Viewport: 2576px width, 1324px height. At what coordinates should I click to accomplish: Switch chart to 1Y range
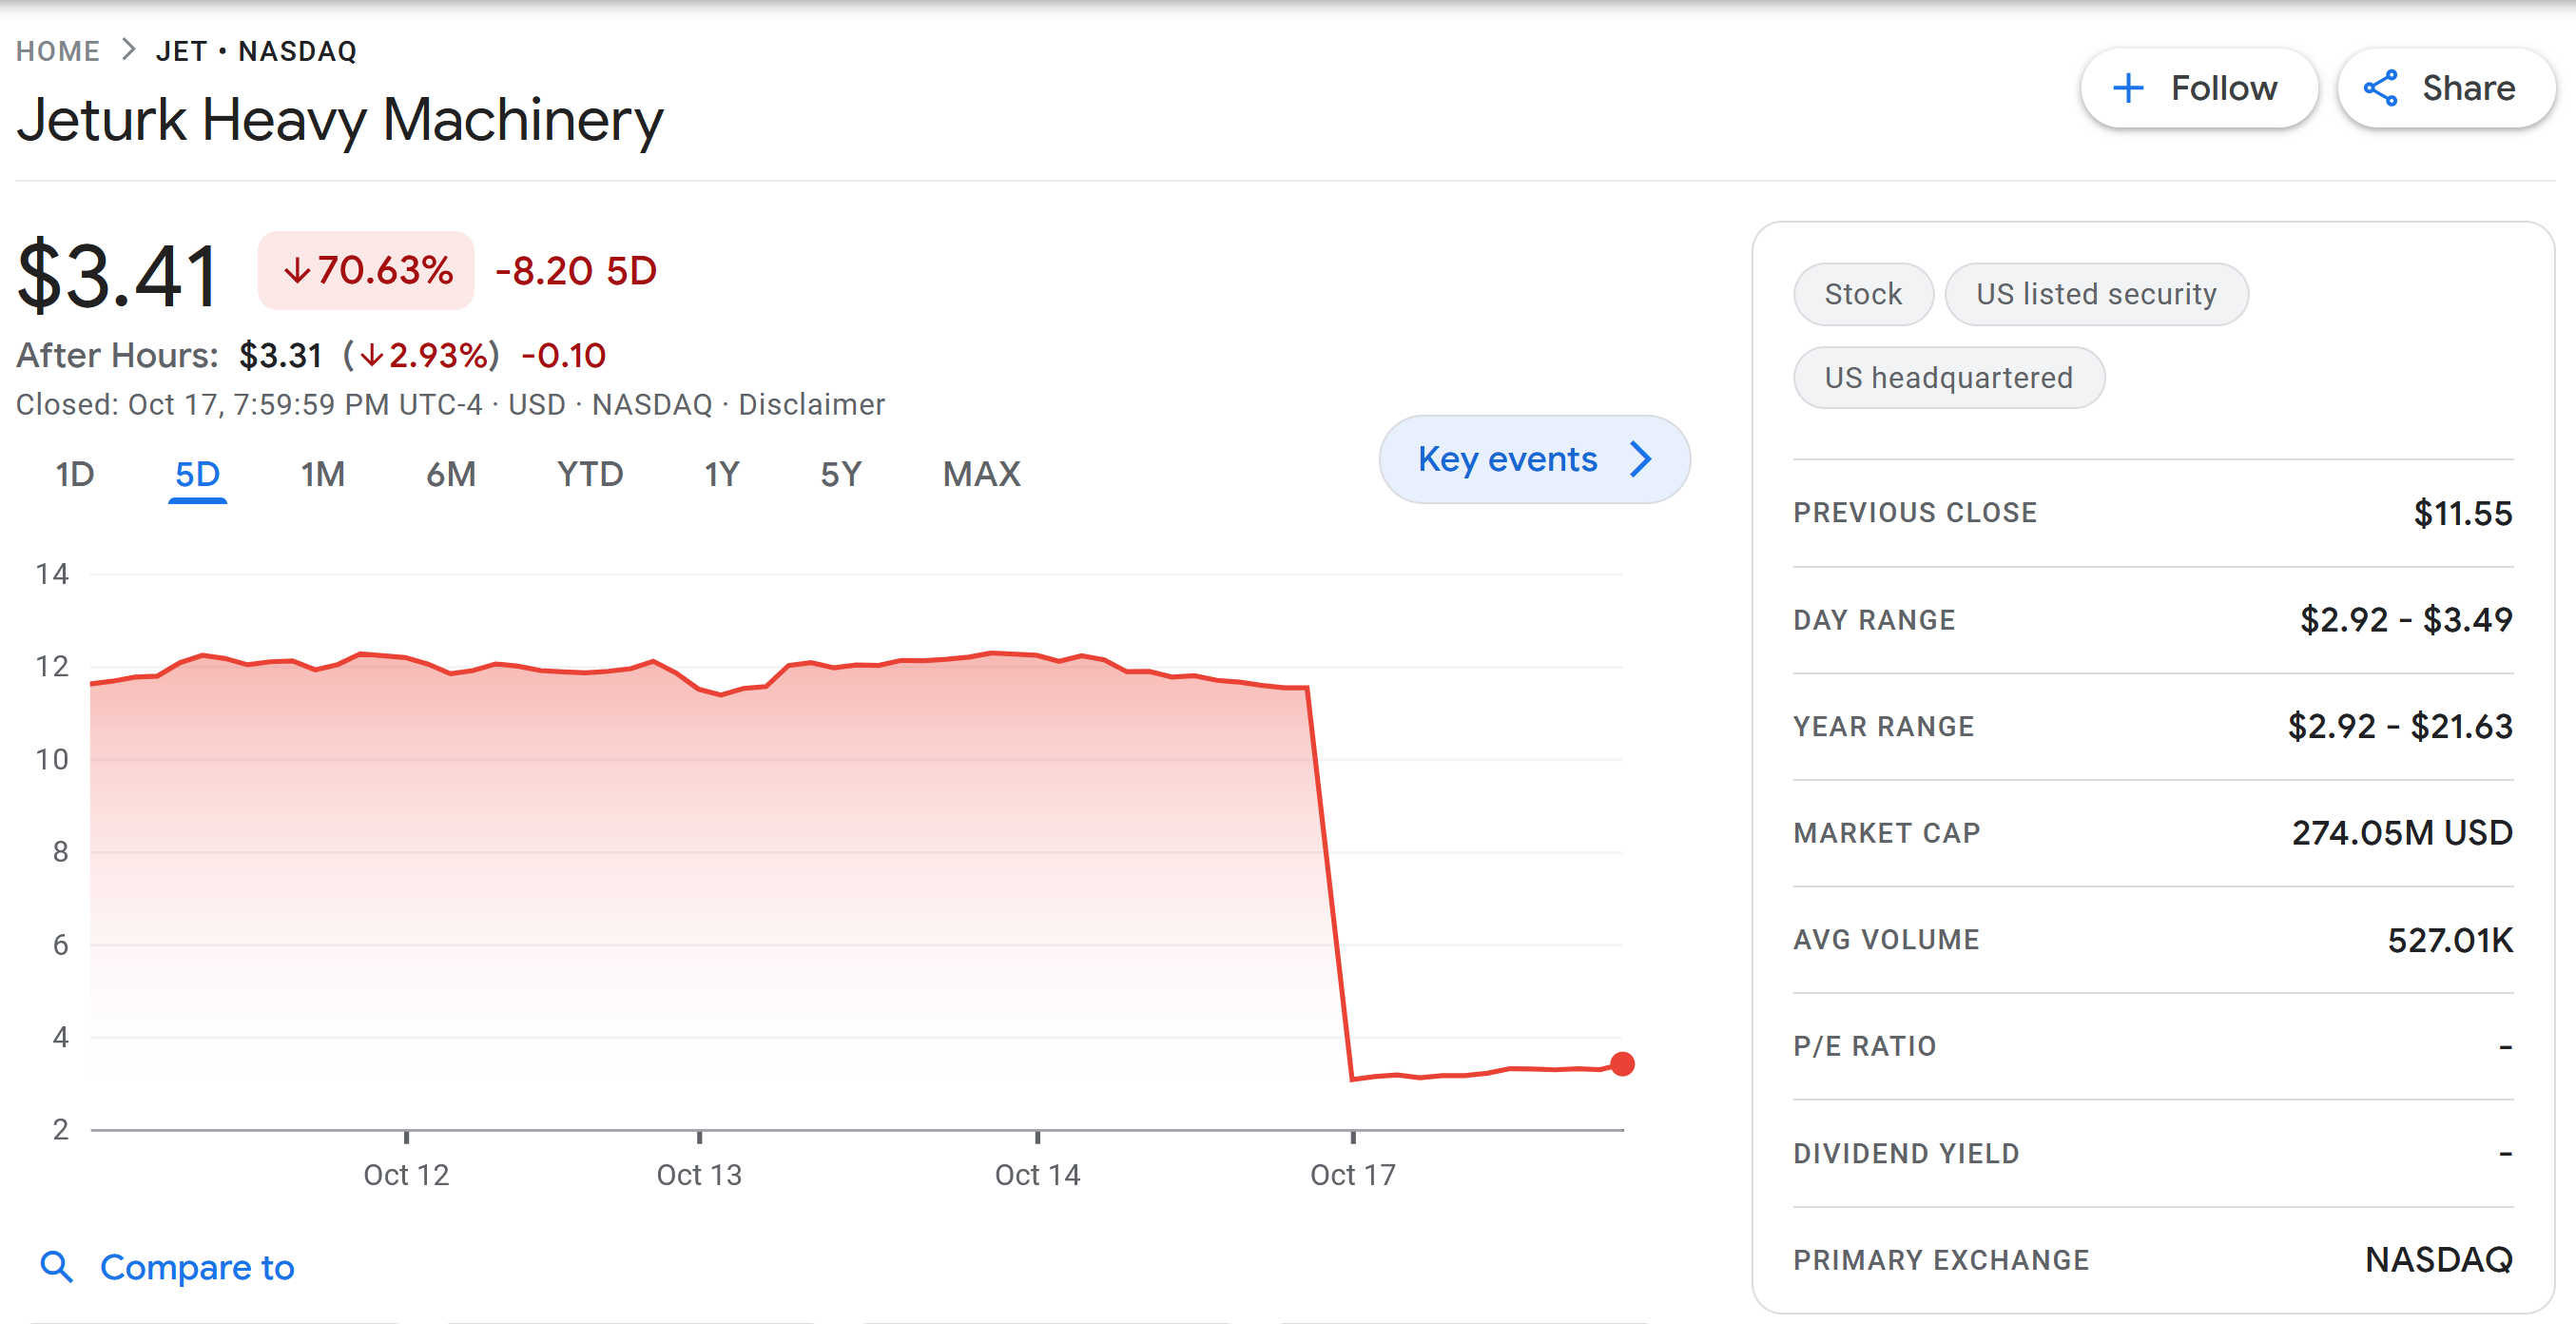(721, 474)
